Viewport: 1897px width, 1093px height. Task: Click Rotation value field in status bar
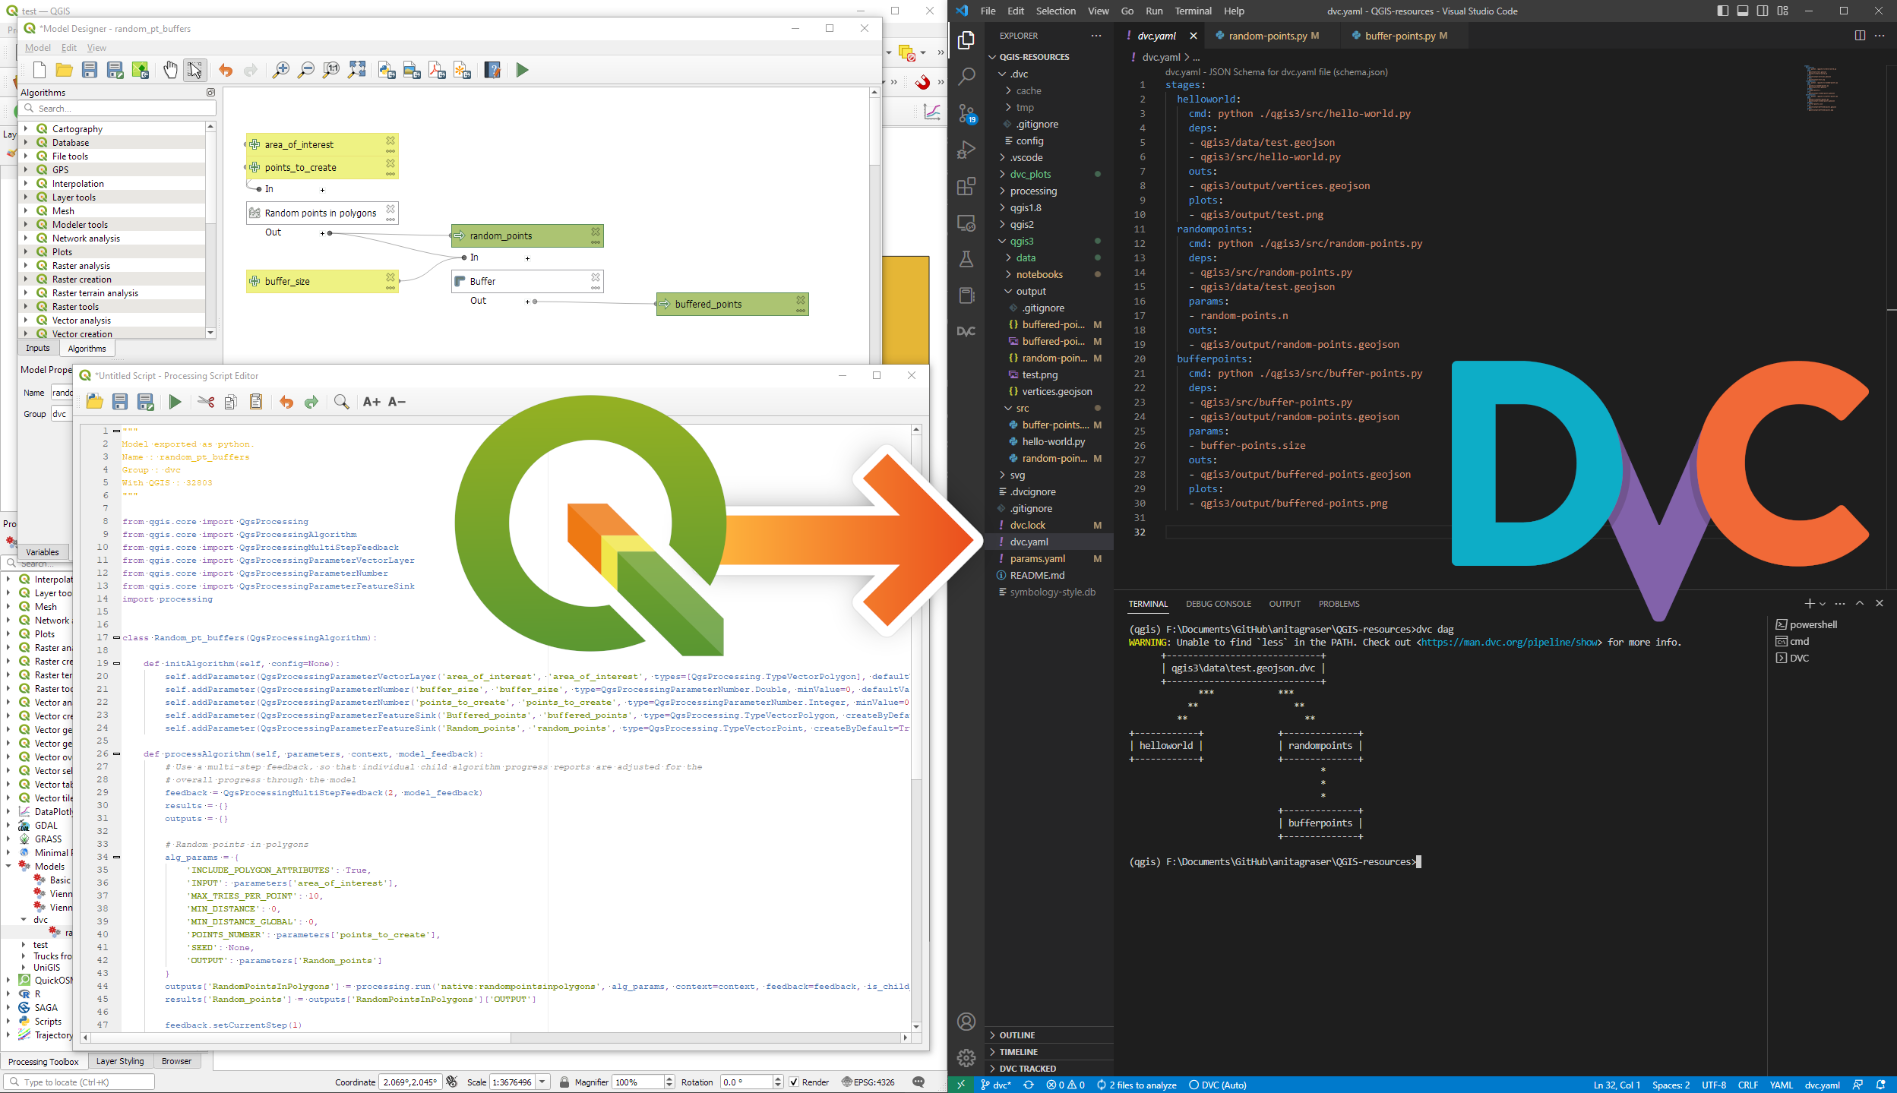coord(745,1082)
